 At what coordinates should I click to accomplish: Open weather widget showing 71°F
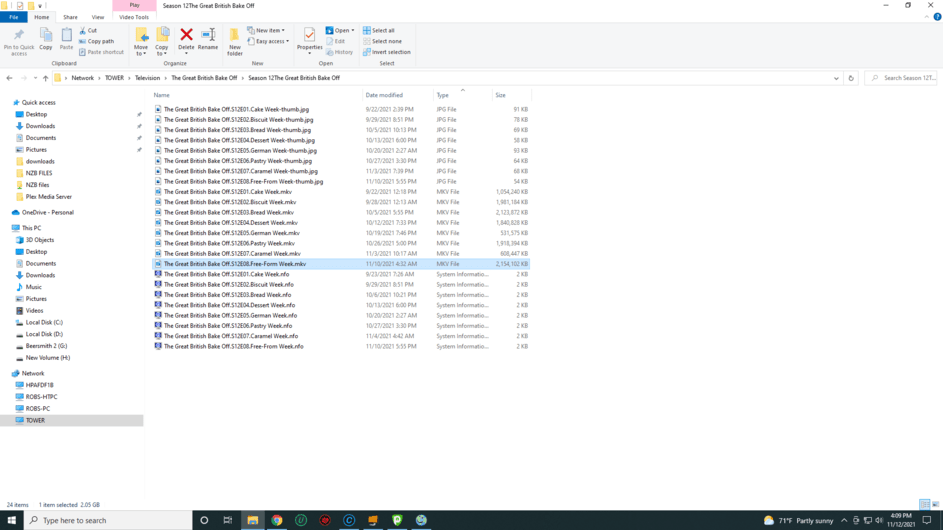pyautogui.click(x=799, y=520)
